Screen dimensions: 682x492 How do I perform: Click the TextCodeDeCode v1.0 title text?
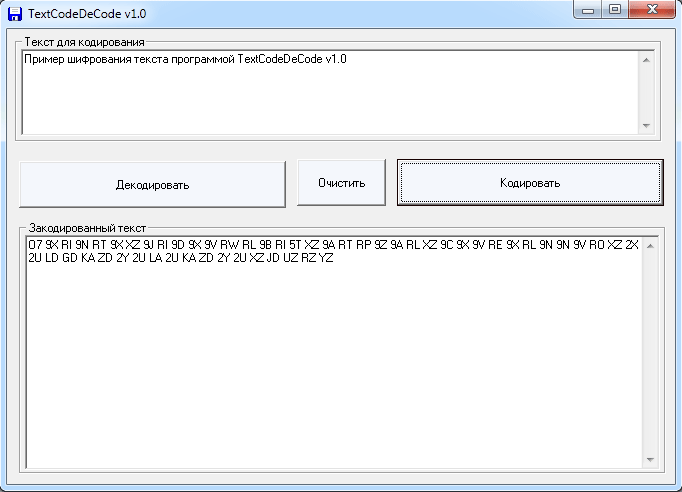[x=87, y=14]
